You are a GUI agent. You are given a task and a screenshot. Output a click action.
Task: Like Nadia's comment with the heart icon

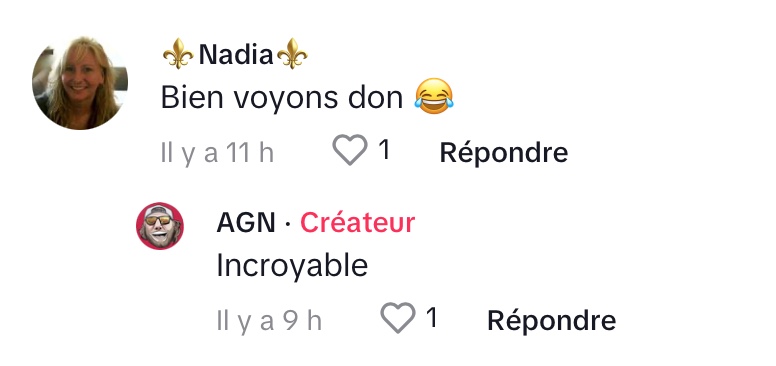(x=350, y=149)
